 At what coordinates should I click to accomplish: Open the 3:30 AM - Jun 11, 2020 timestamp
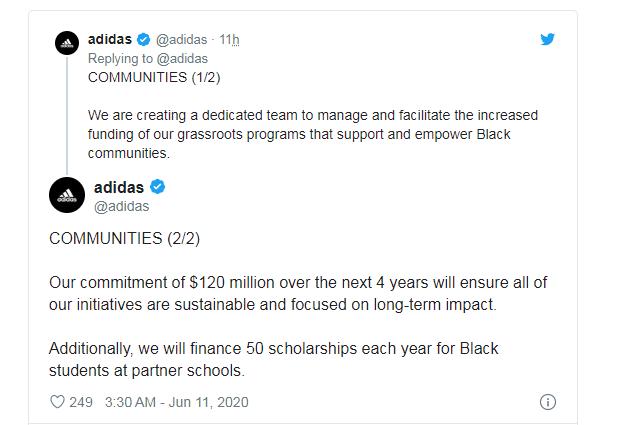176,402
